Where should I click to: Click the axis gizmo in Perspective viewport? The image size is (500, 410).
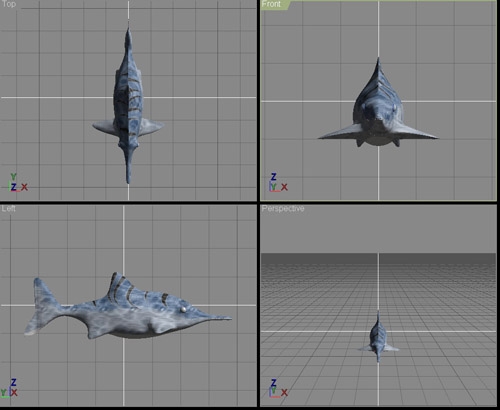pos(278,388)
